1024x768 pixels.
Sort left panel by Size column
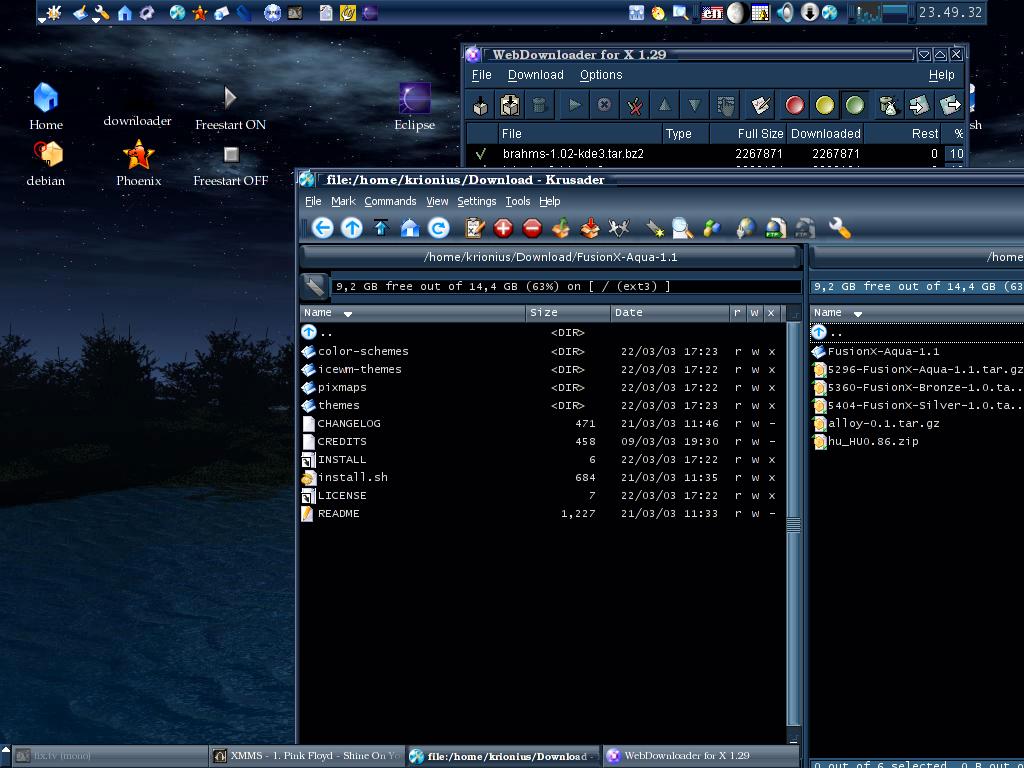pos(568,313)
